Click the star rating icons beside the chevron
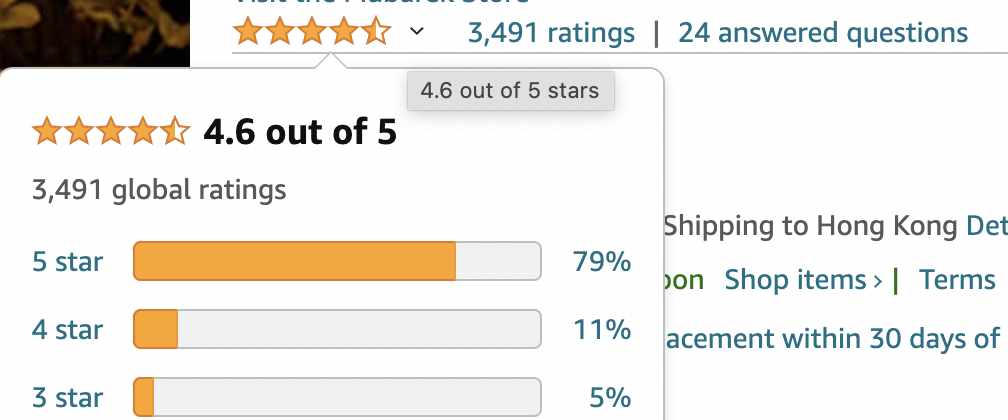Screen dimensions: 1008x420 coord(312,32)
